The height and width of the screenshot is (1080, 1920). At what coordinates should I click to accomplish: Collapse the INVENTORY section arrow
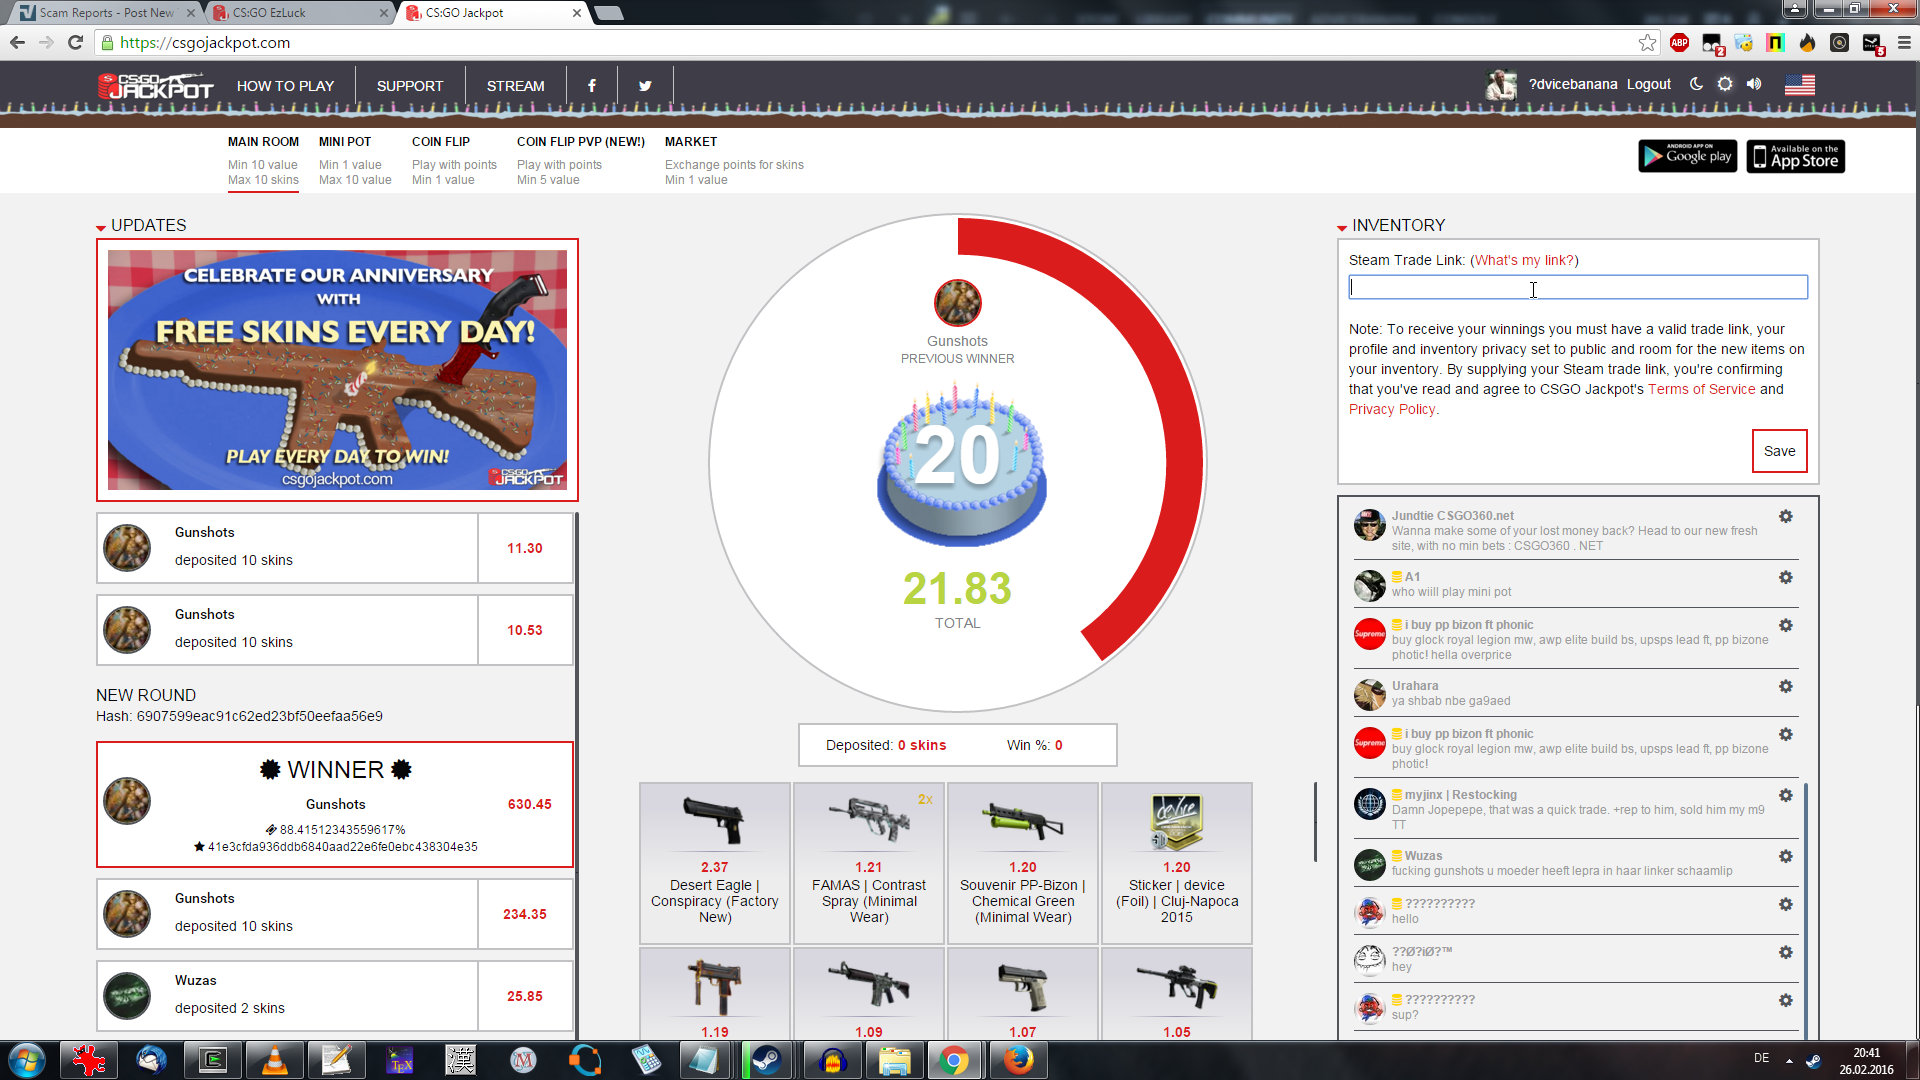1342,228
